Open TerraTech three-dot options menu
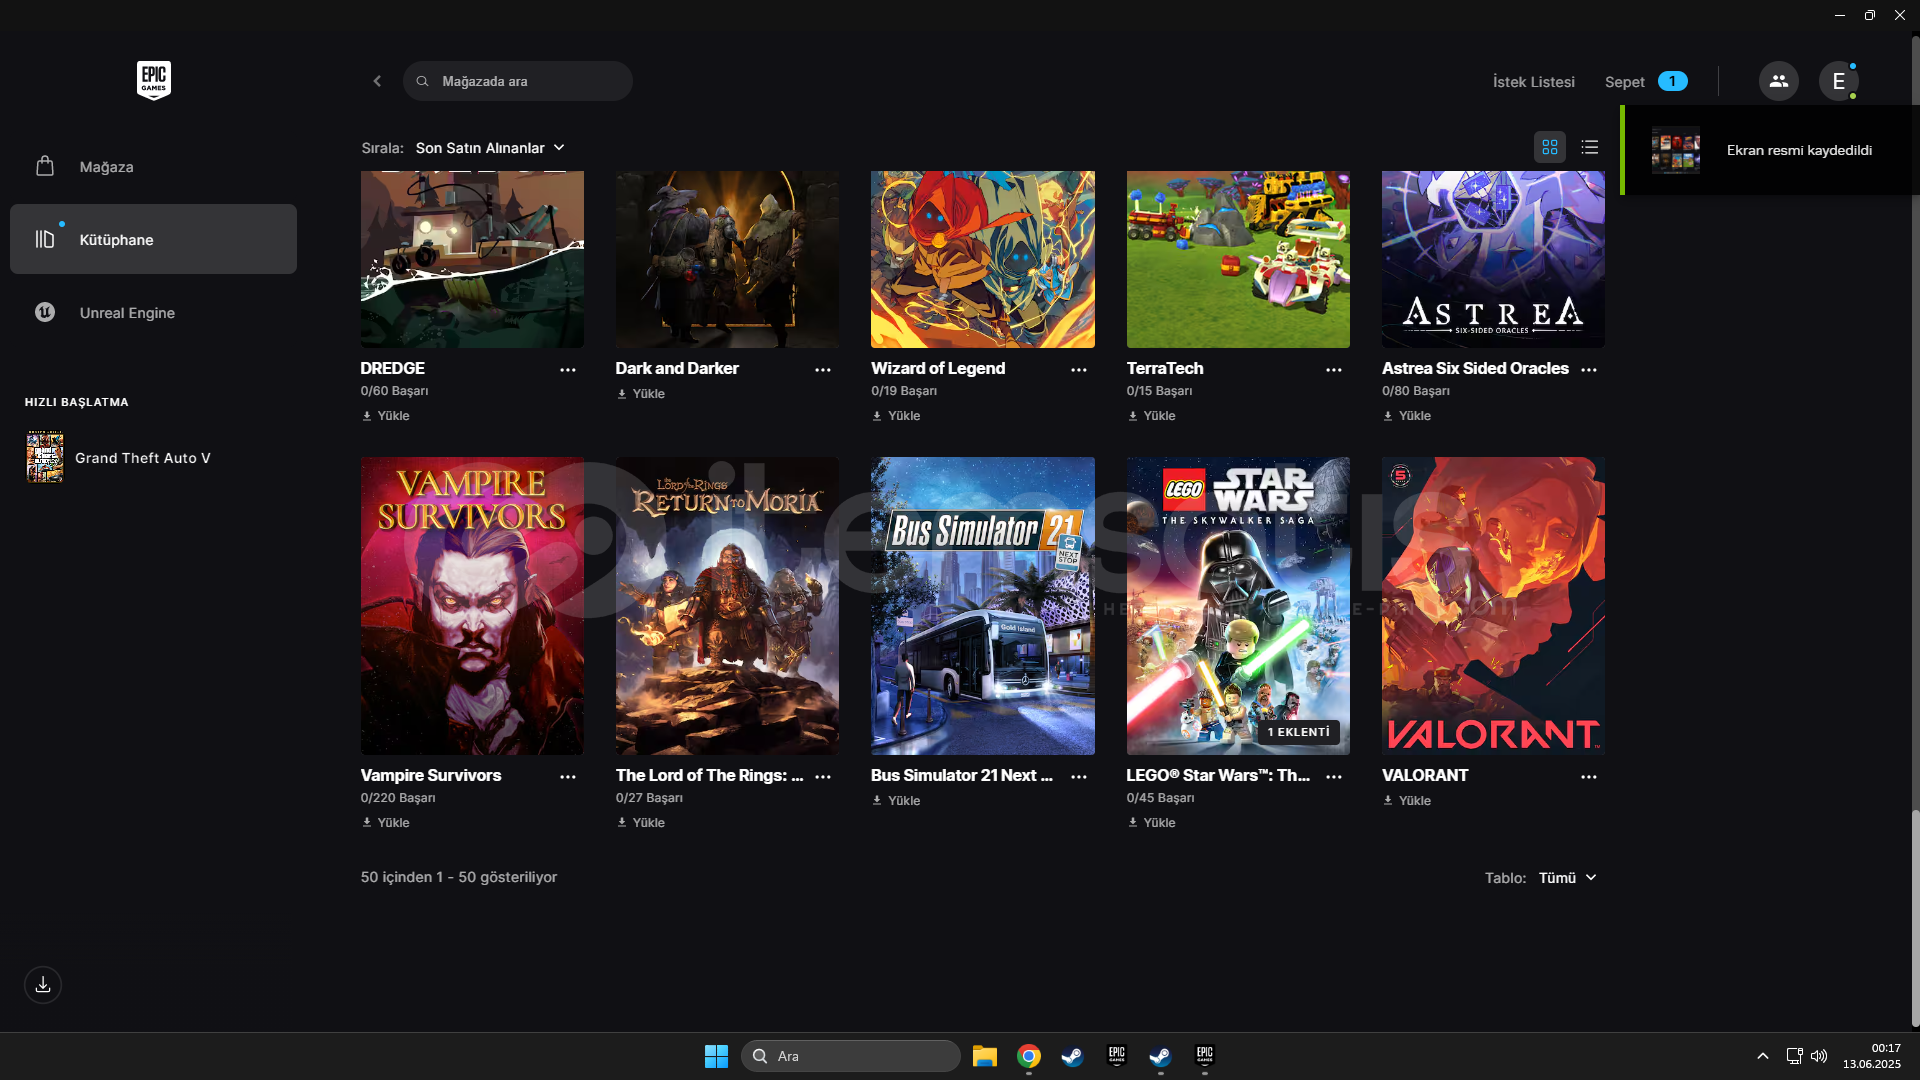The width and height of the screenshot is (1920, 1080). pyautogui.click(x=1334, y=370)
